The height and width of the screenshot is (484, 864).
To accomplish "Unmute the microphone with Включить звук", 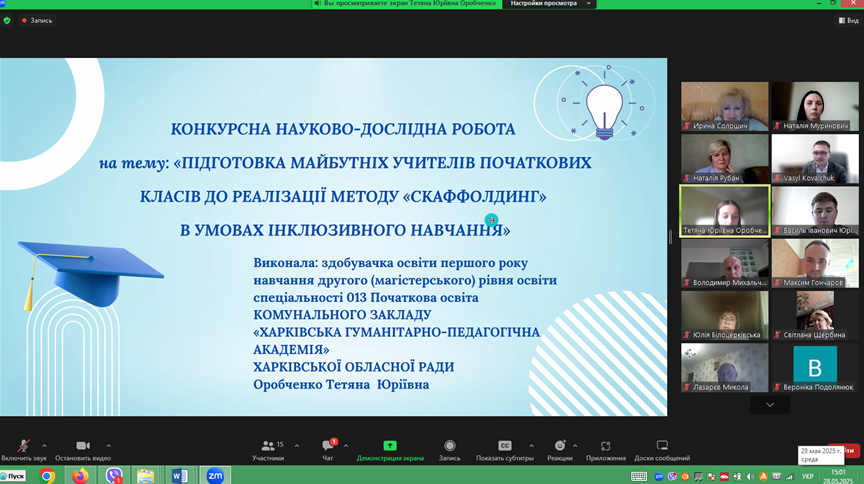I will pyautogui.click(x=23, y=450).
